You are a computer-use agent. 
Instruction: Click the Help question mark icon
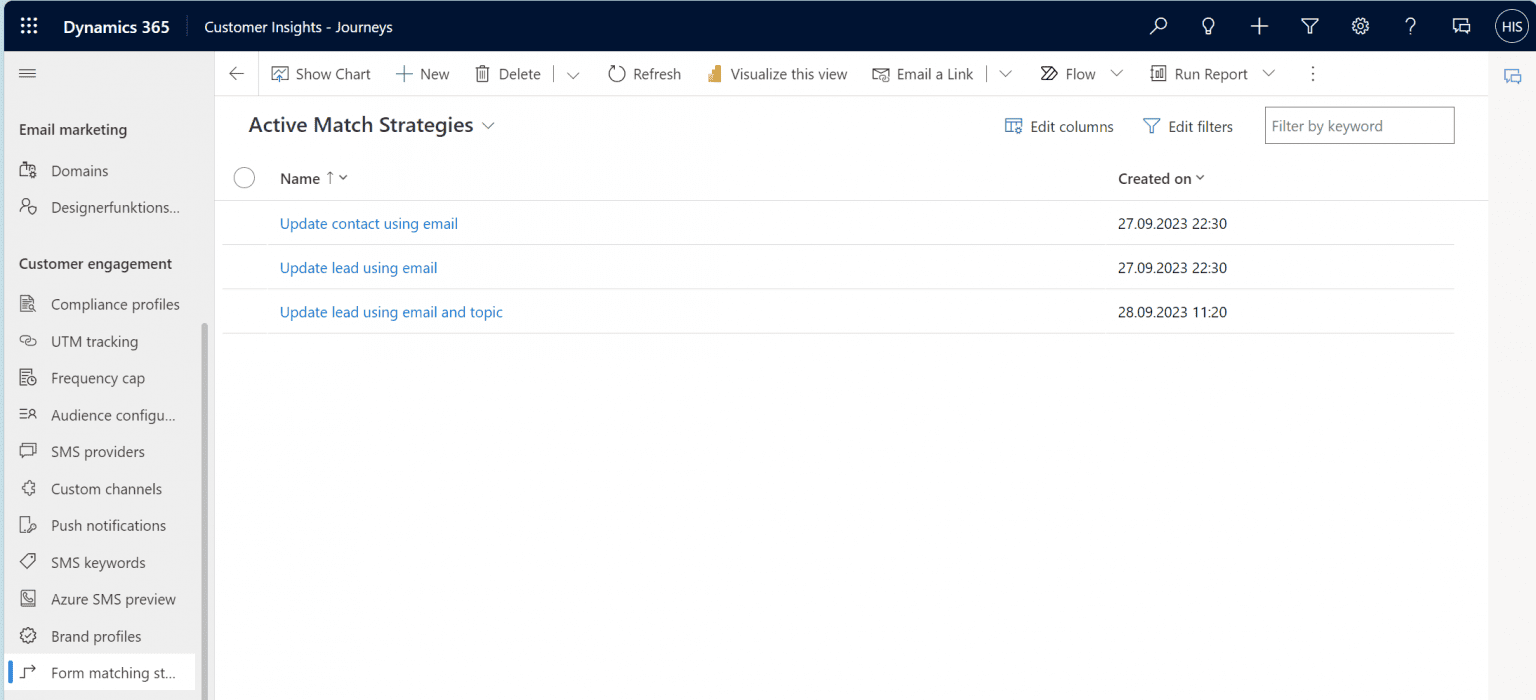coord(1410,26)
